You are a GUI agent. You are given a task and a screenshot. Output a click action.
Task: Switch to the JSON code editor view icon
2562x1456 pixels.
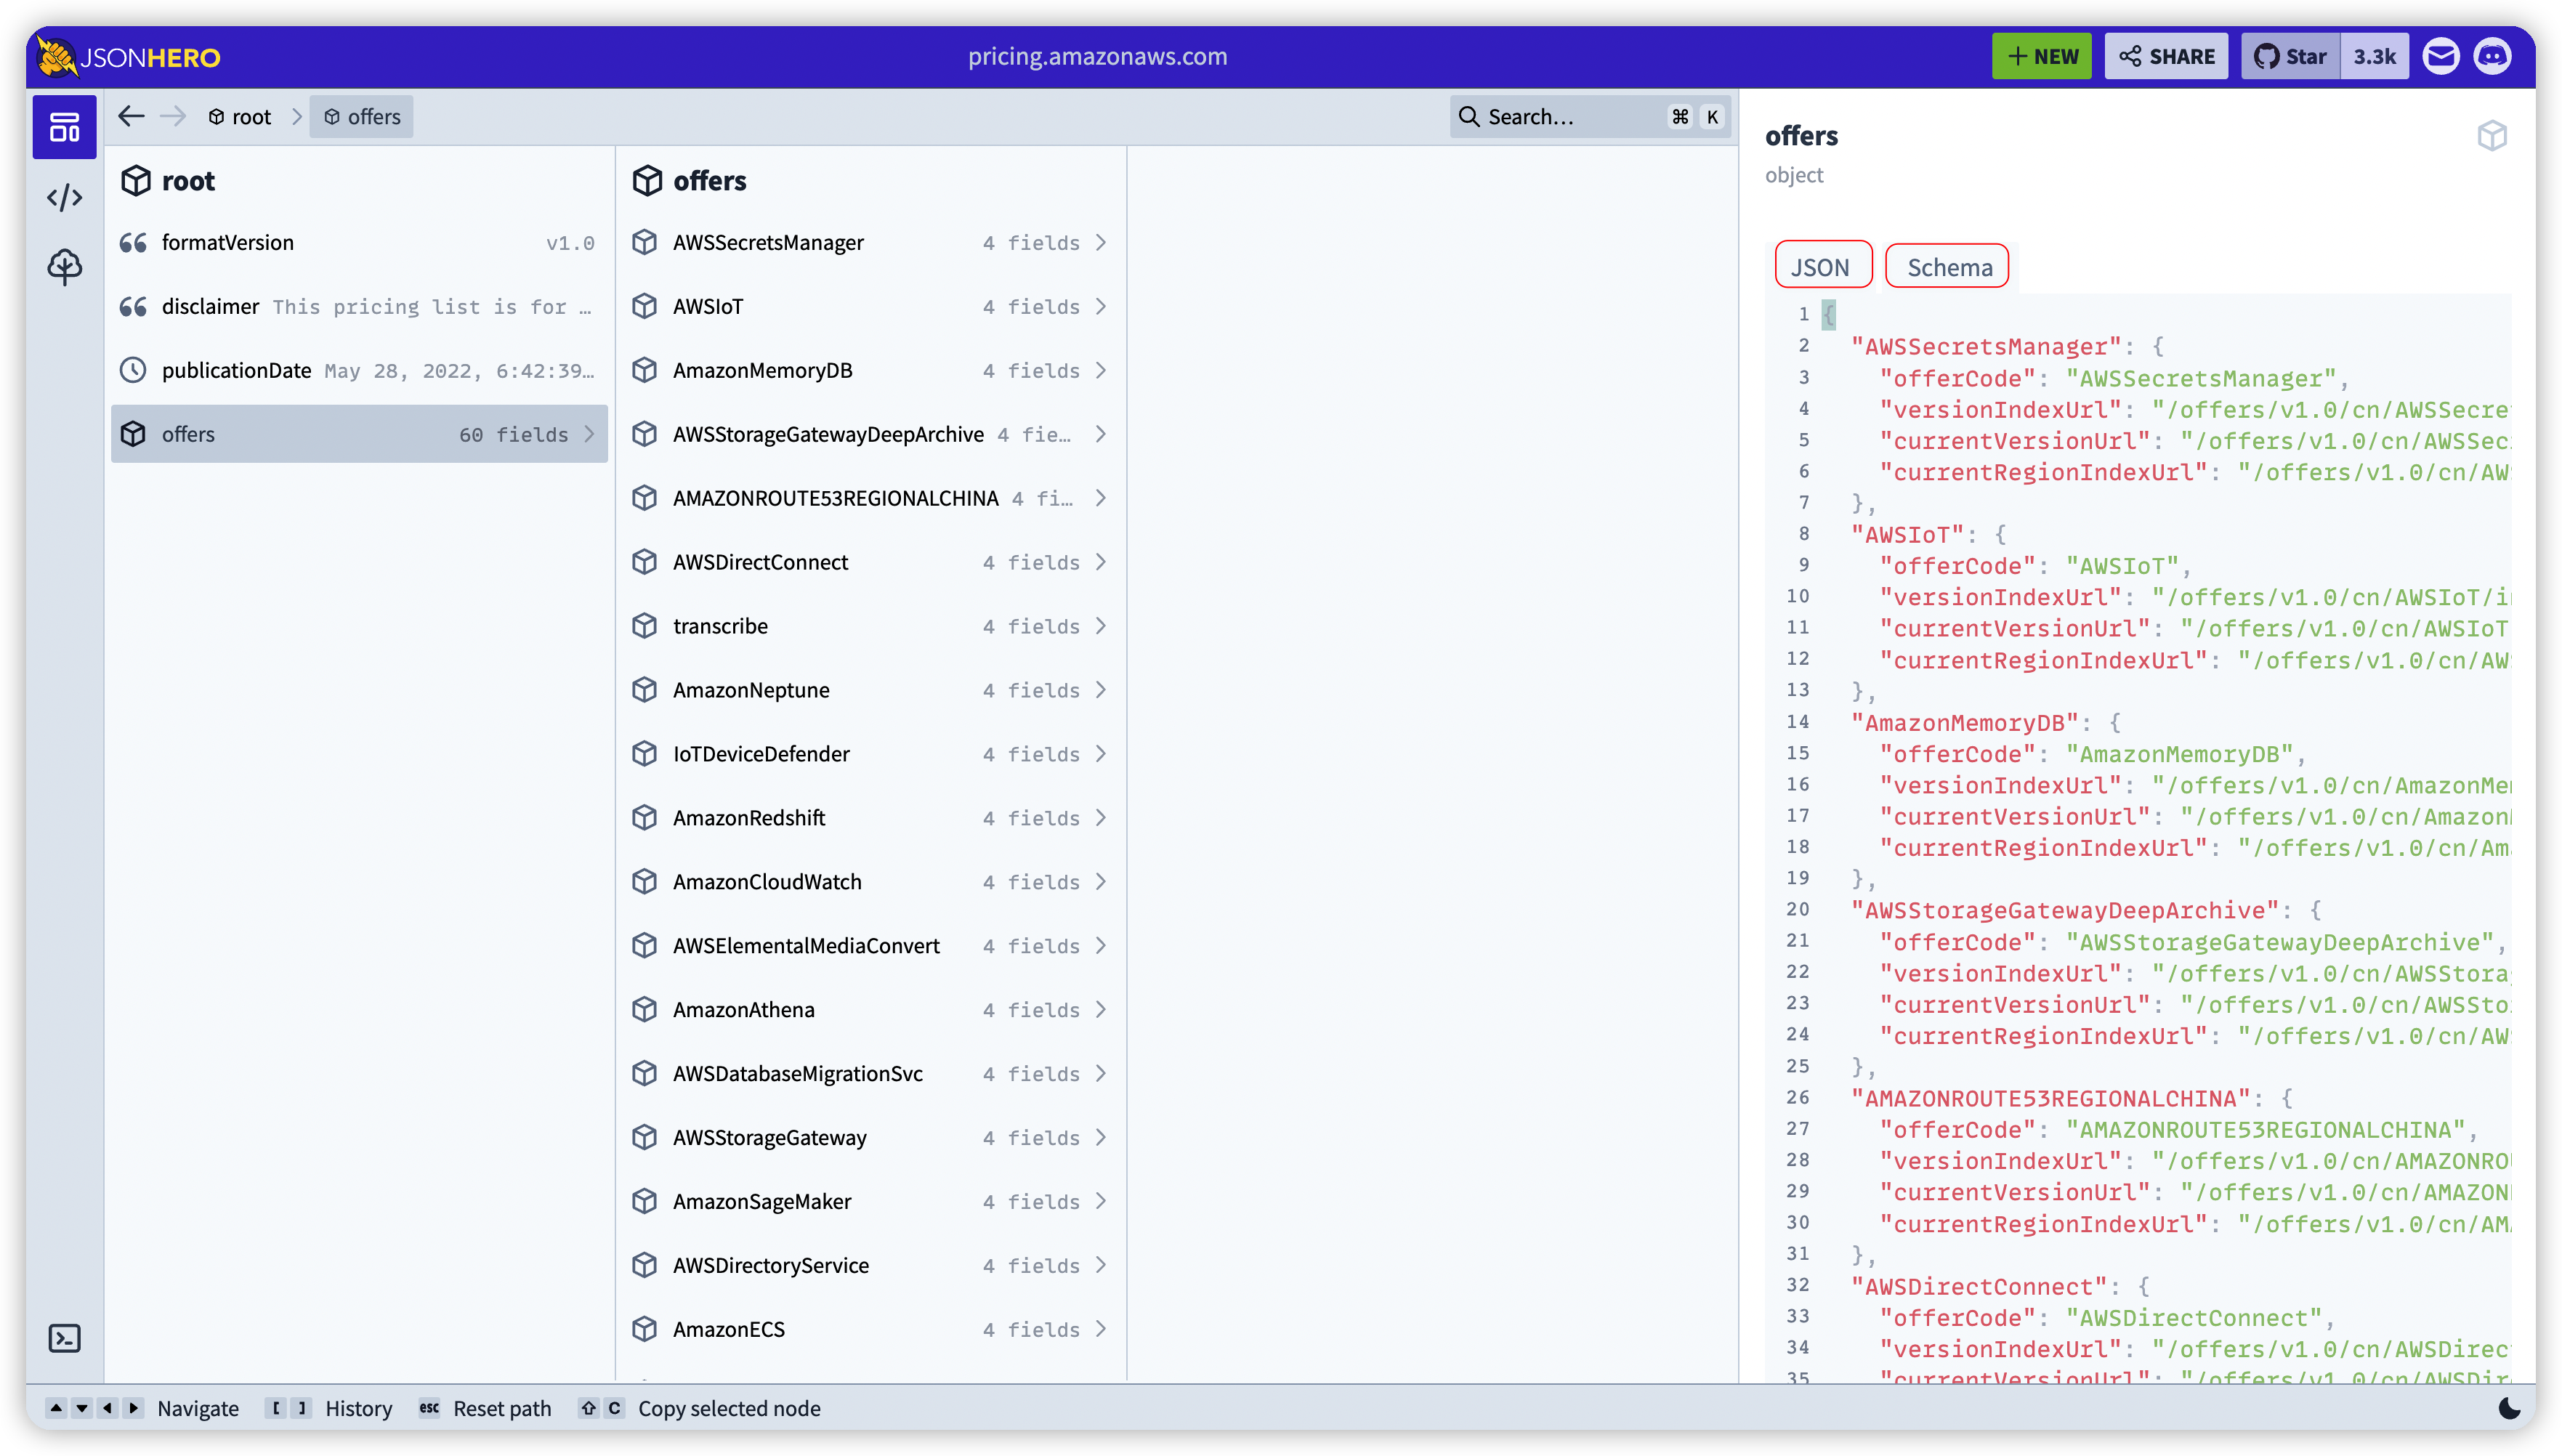(64, 197)
